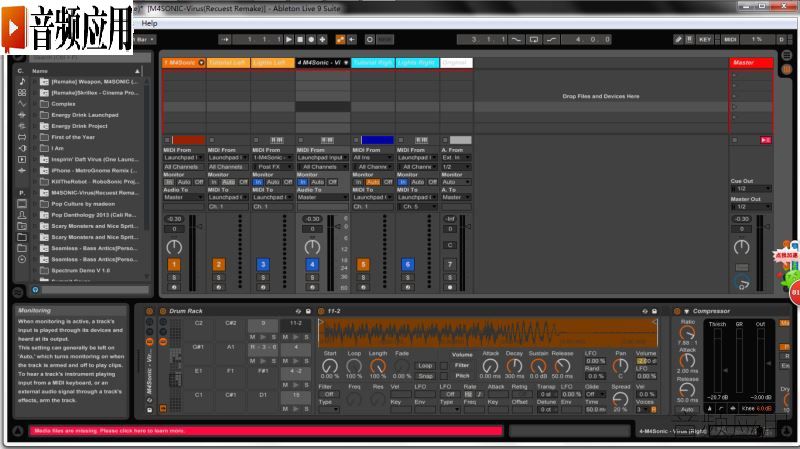Click the Simpler Loop button
Image resolution: width=800 pixels, height=449 pixels.
coord(425,366)
